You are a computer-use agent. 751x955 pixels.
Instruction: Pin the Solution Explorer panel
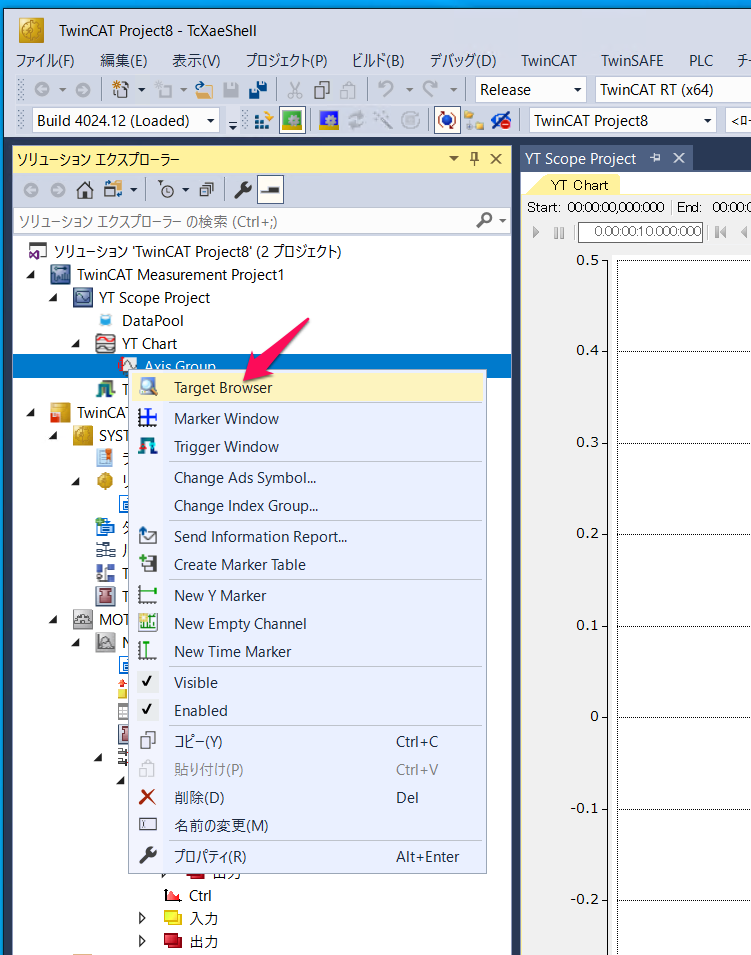click(474, 159)
